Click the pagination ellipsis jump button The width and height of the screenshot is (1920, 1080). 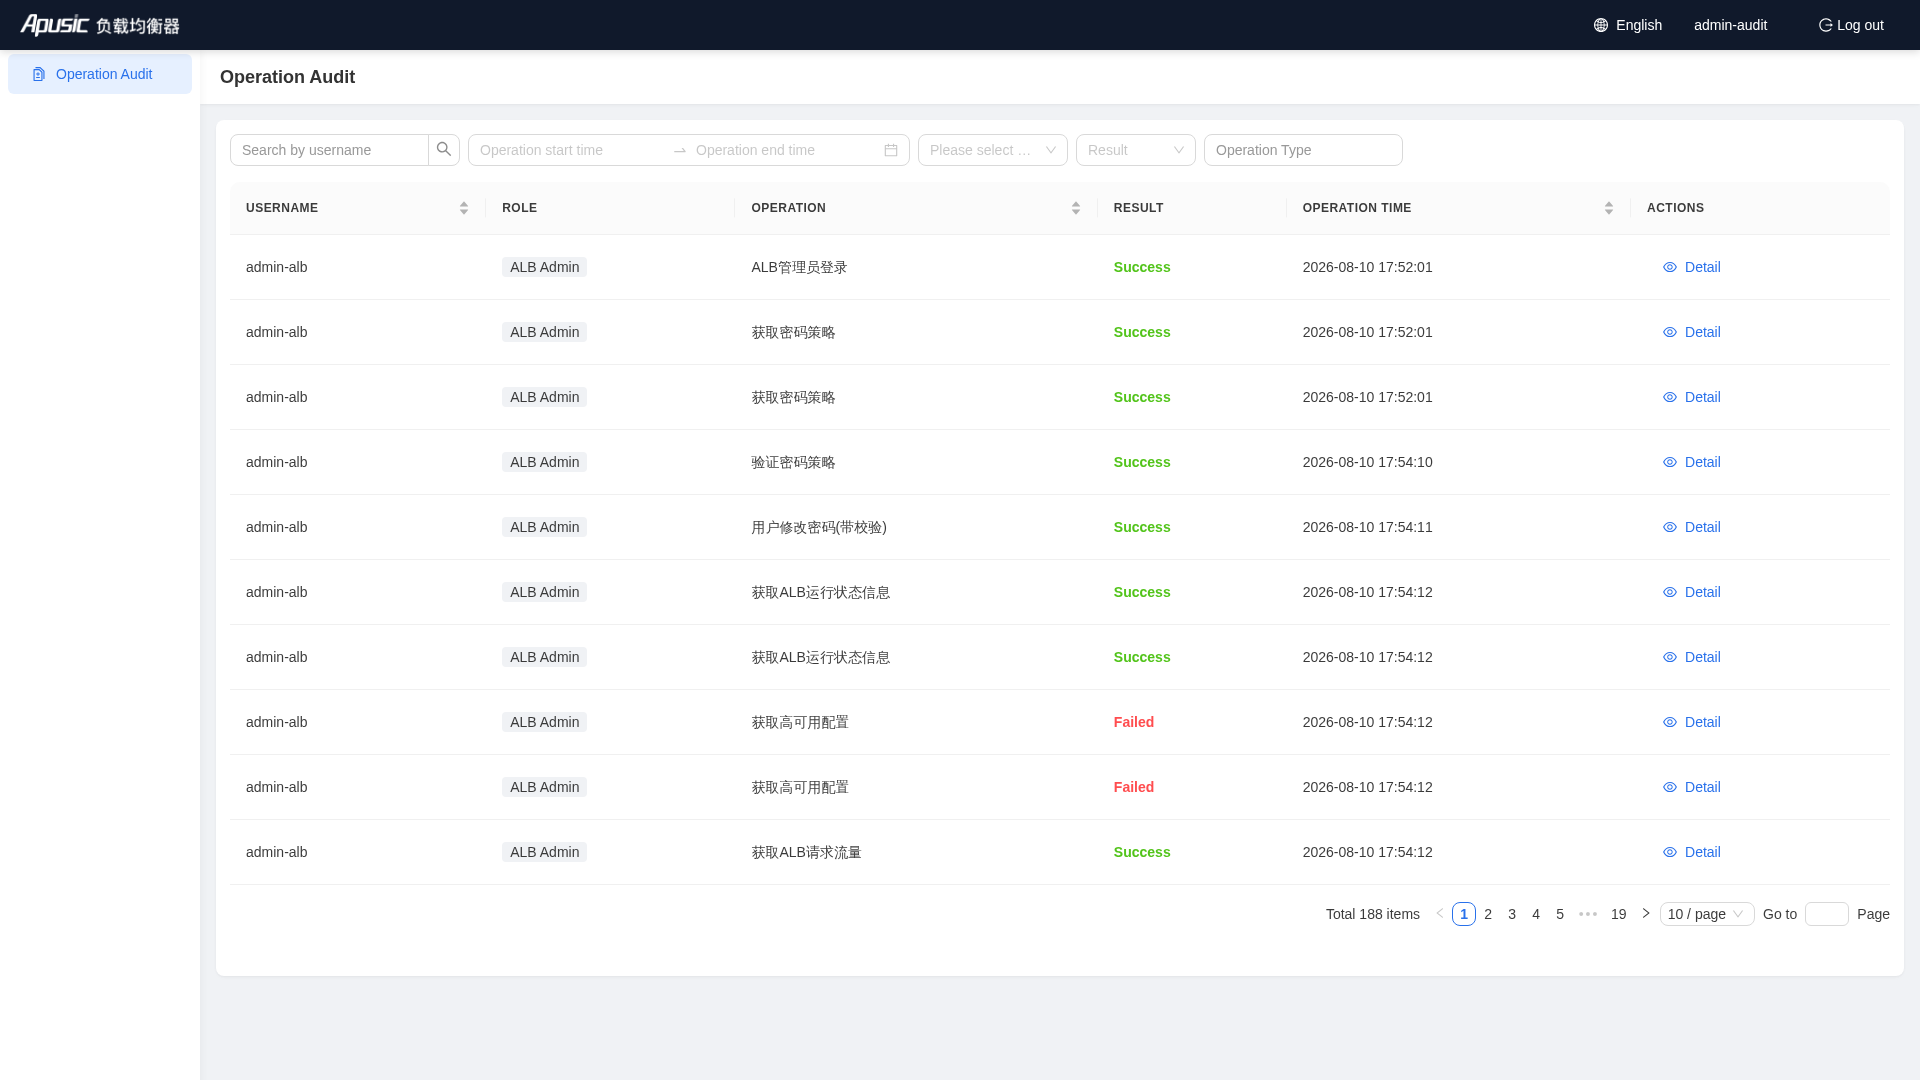coord(1588,914)
